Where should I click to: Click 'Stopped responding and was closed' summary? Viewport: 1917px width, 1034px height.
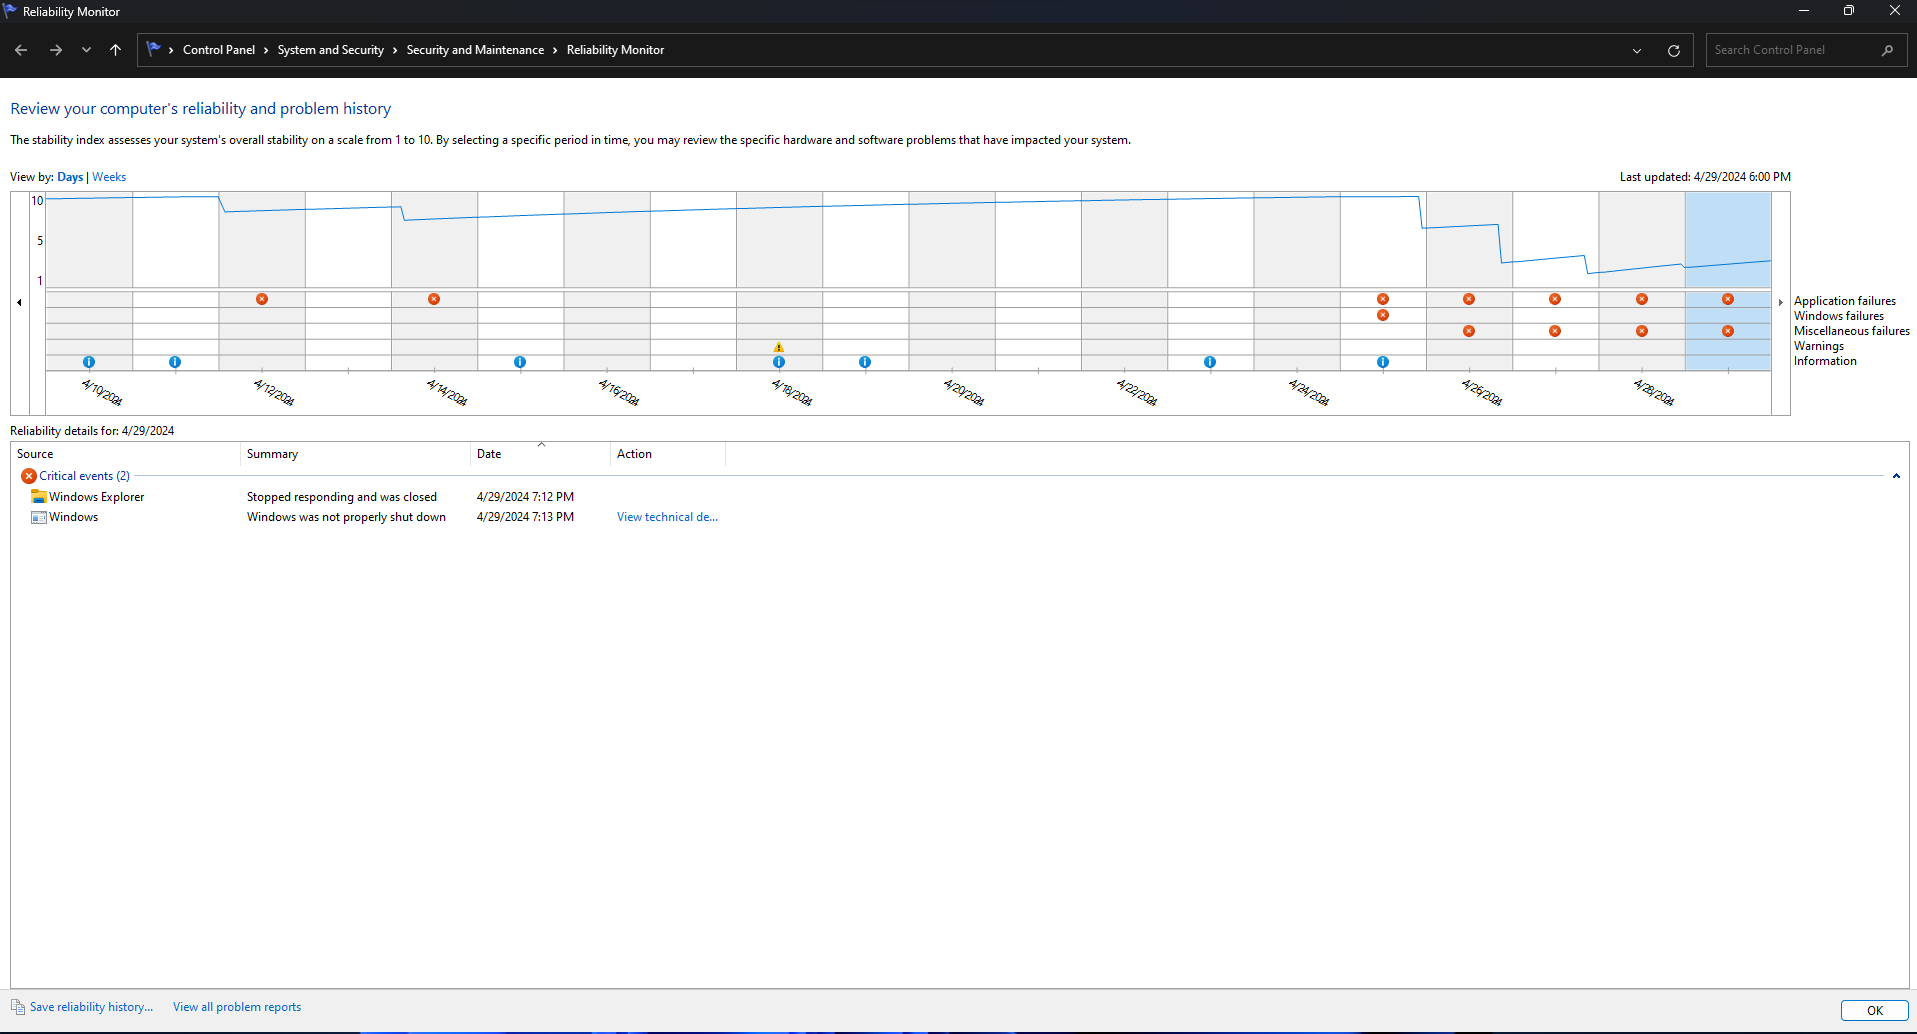342,497
